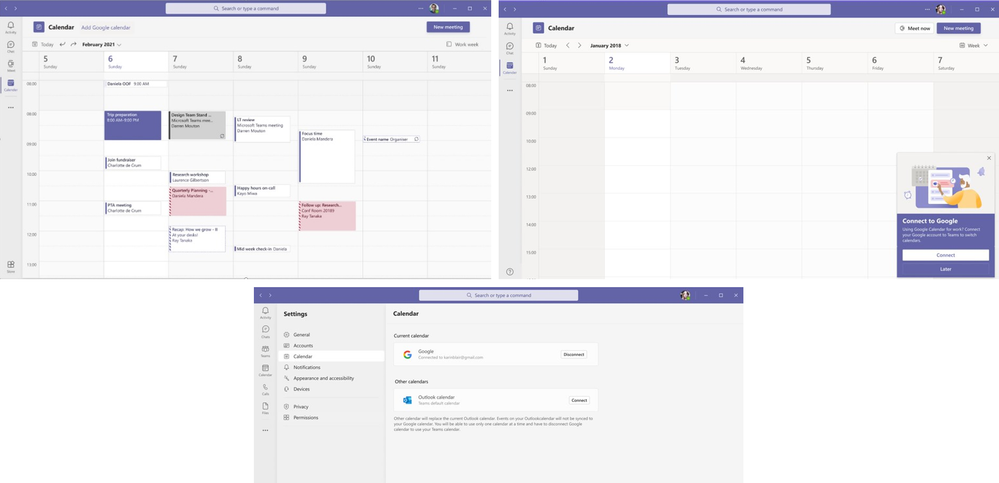Open Teams in the Settings window sidebar
The width and height of the screenshot is (999, 483).
click(x=265, y=351)
